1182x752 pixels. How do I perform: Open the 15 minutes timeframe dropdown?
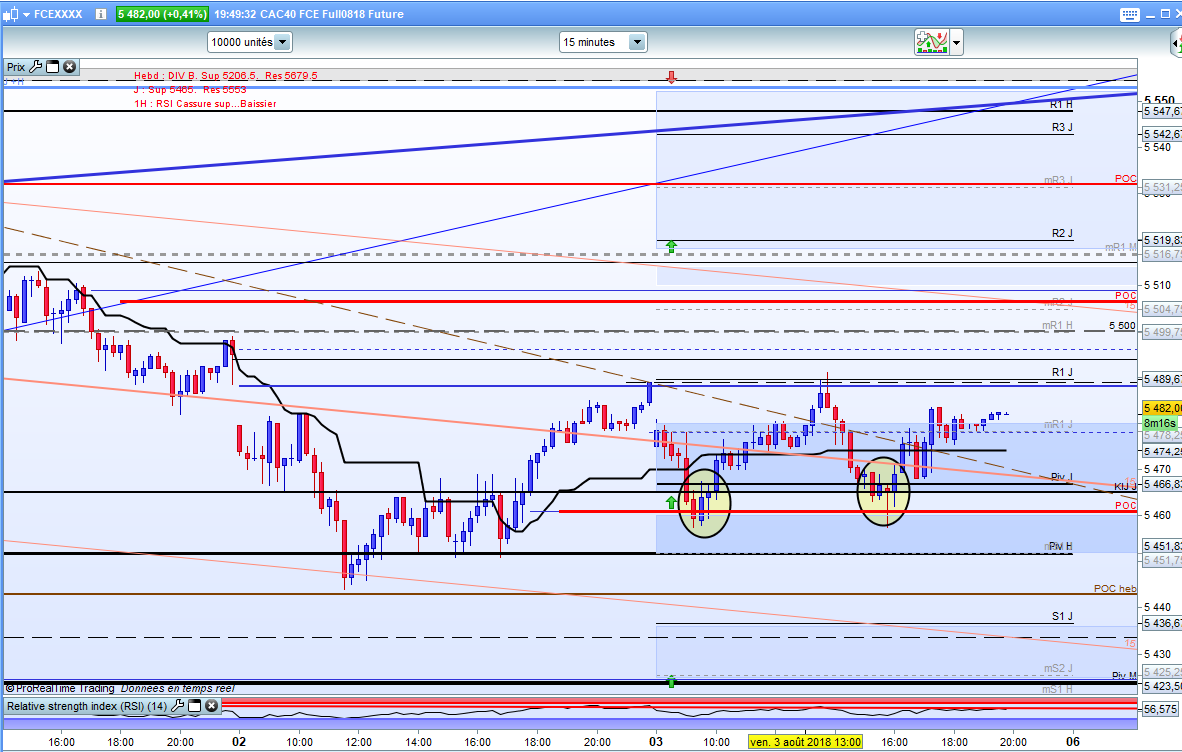603,42
